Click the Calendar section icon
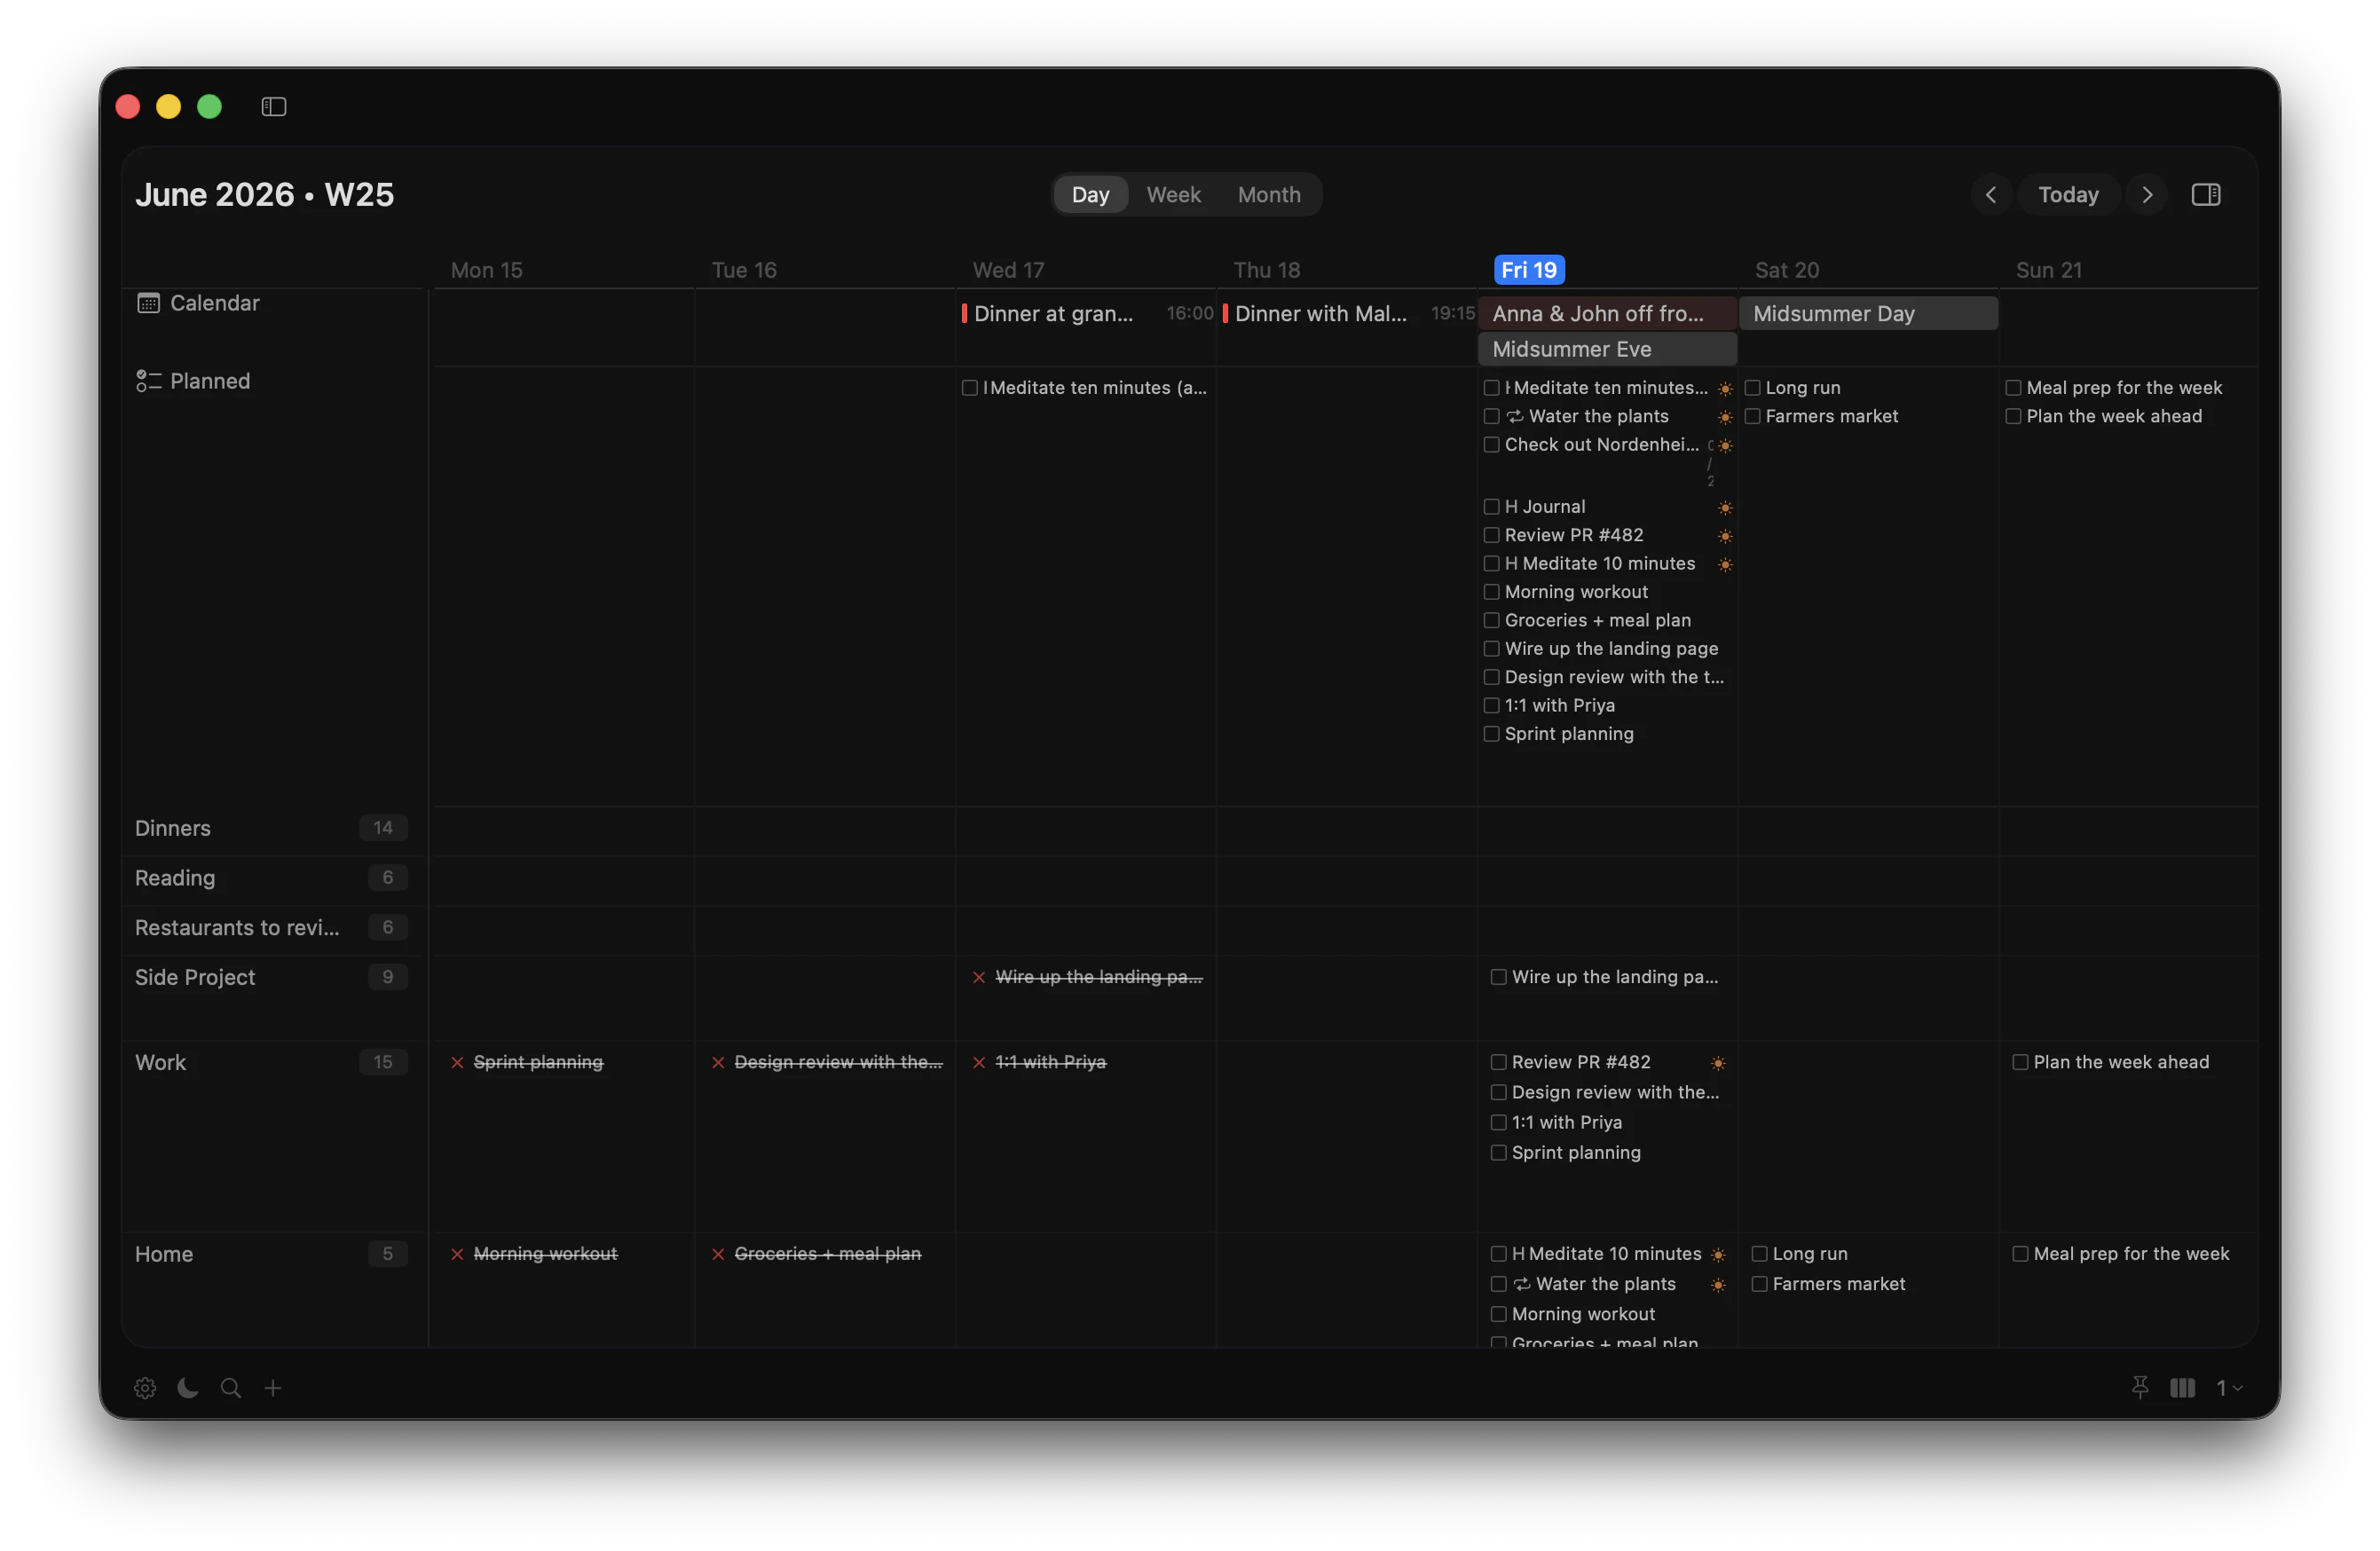Screen dimensions: 2380x1551 [148, 303]
